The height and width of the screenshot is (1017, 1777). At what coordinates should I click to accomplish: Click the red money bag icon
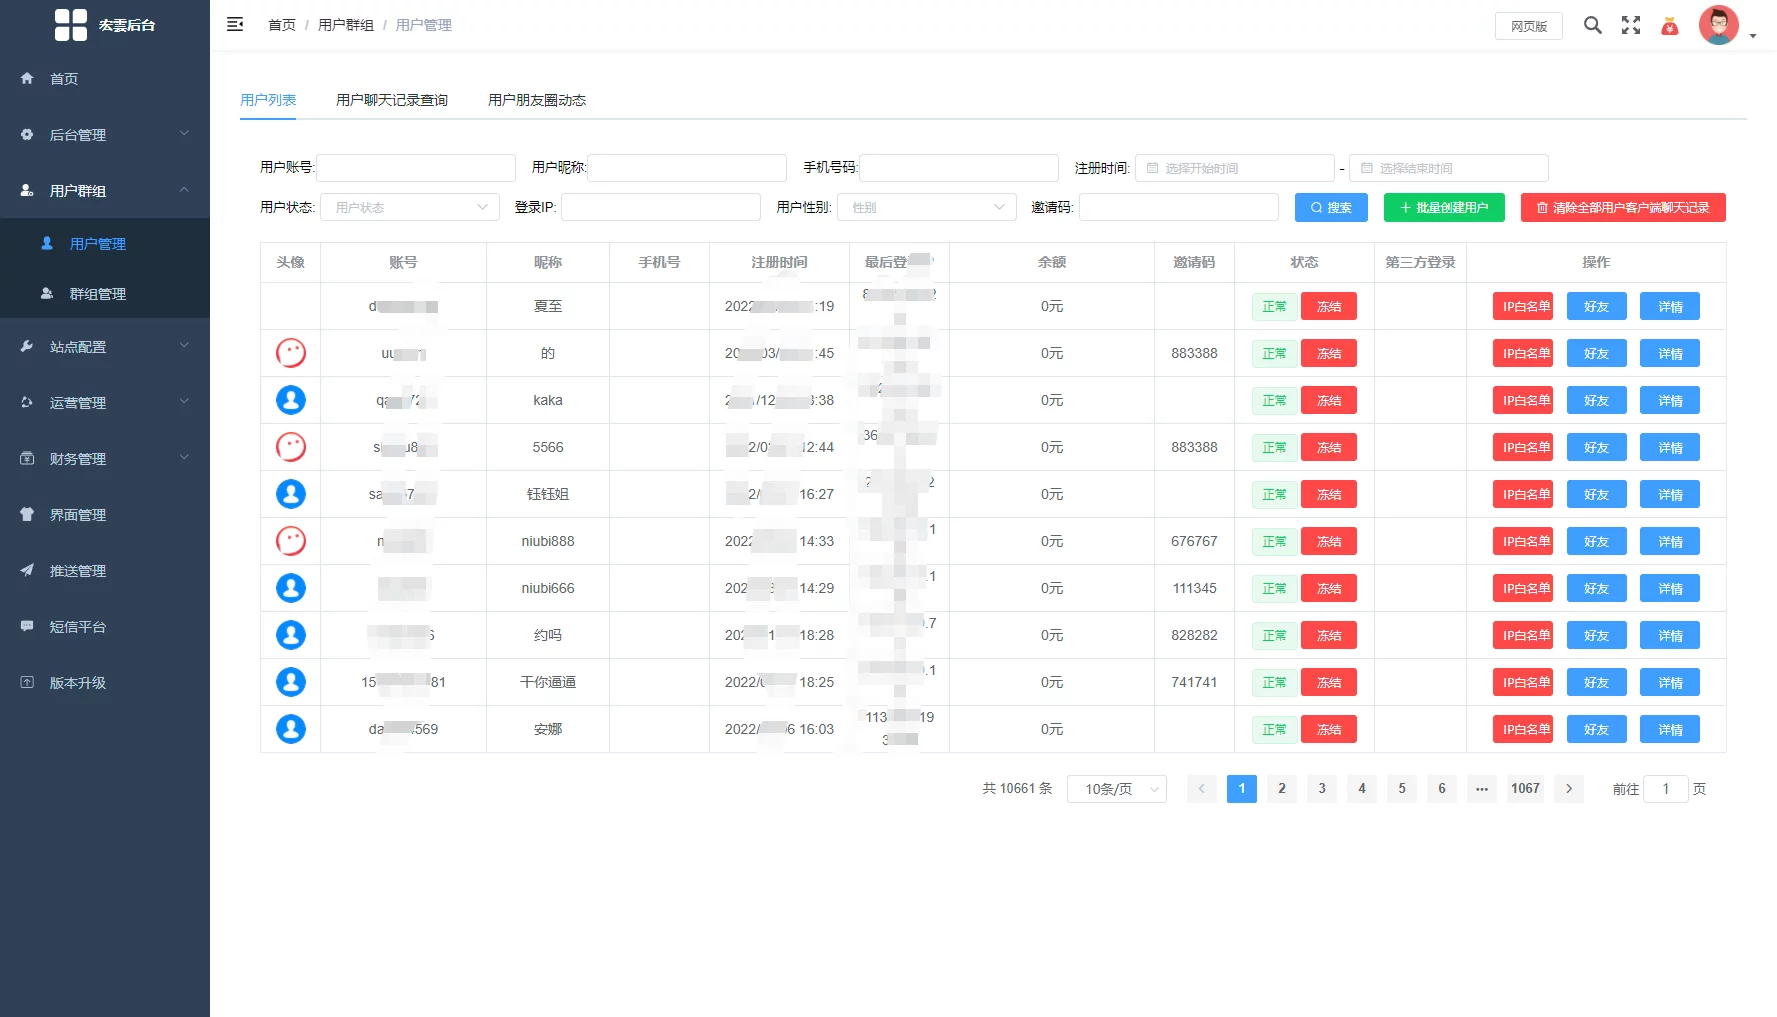(x=1669, y=26)
